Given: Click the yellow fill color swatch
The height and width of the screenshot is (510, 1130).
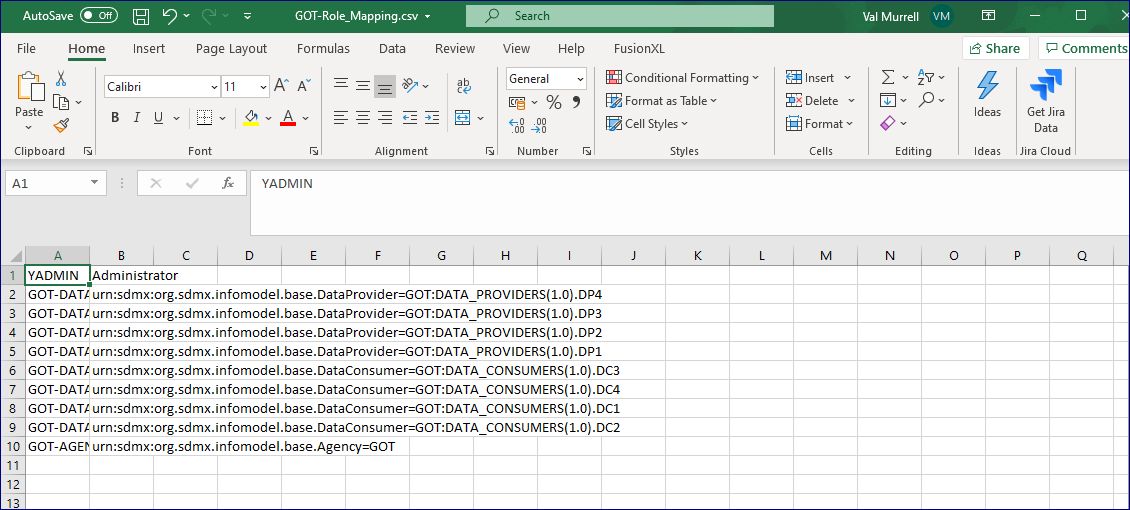Looking at the screenshot, I should 250,118.
